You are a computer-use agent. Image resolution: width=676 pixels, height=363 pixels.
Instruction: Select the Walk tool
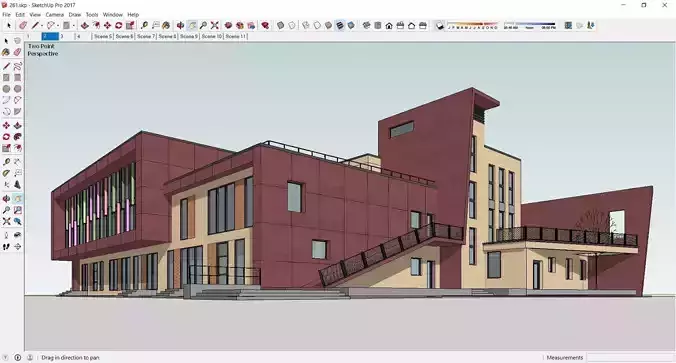click(6, 247)
